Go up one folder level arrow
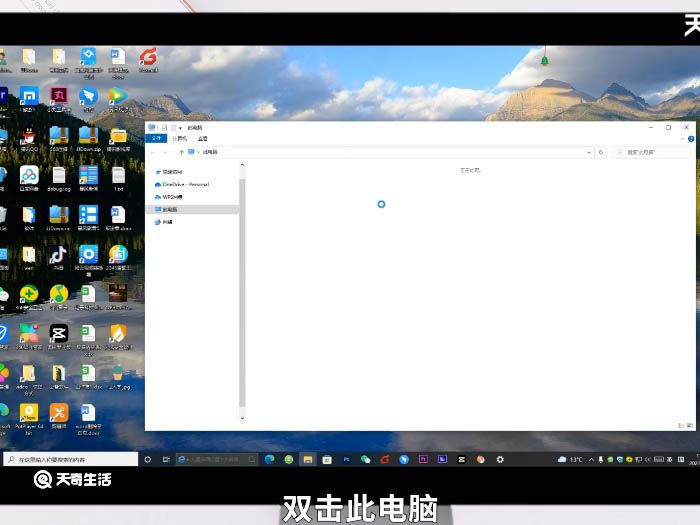This screenshot has height=525, width=700. (181, 152)
